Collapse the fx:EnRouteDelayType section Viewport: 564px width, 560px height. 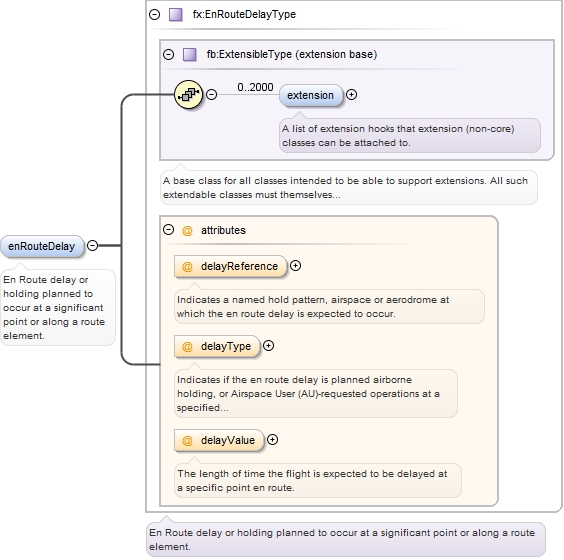[155, 14]
